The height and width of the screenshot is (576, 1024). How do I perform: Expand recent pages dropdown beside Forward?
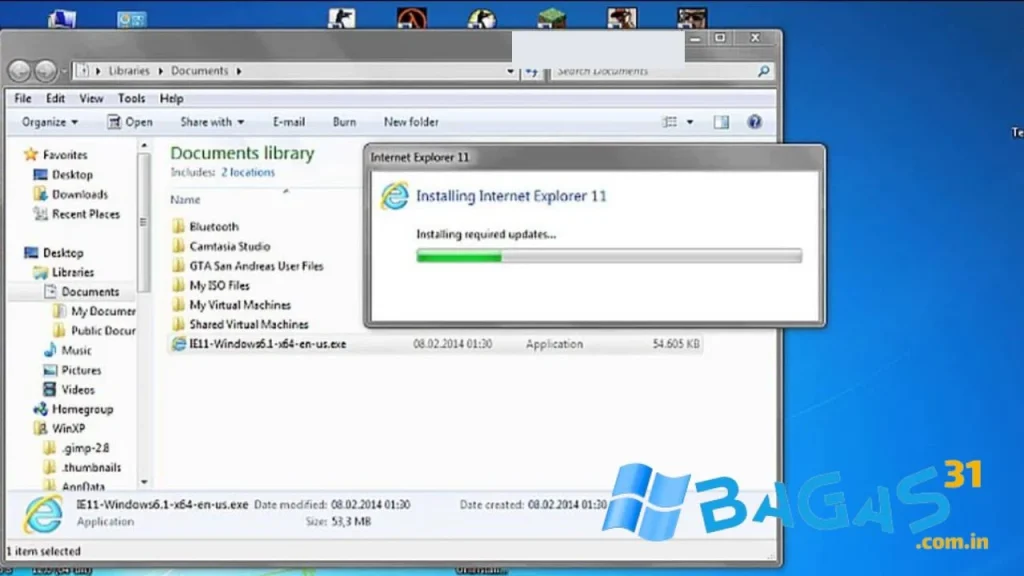tap(63, 71)
